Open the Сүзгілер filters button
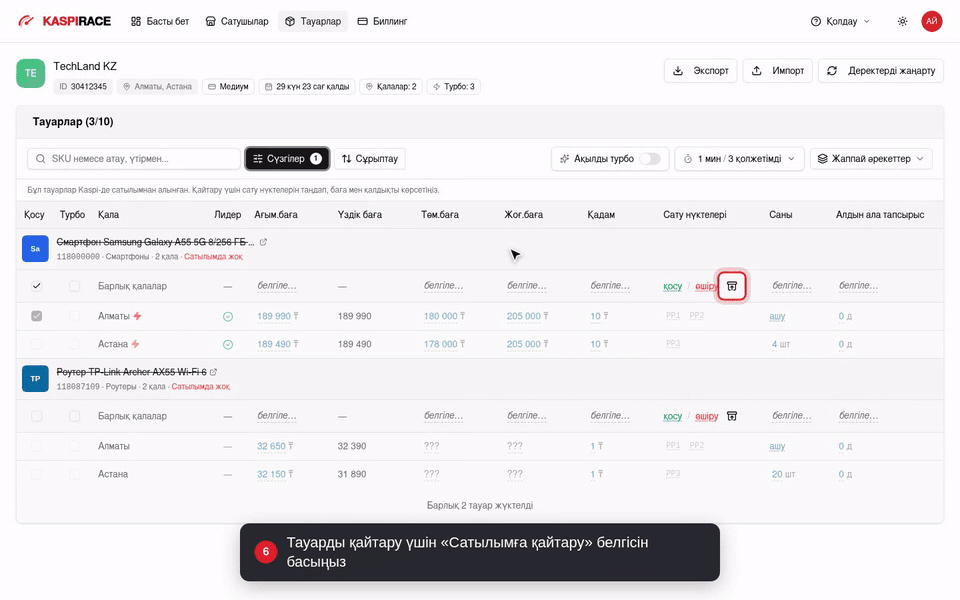This screenshot has width=960, height=600. point(287,159)
